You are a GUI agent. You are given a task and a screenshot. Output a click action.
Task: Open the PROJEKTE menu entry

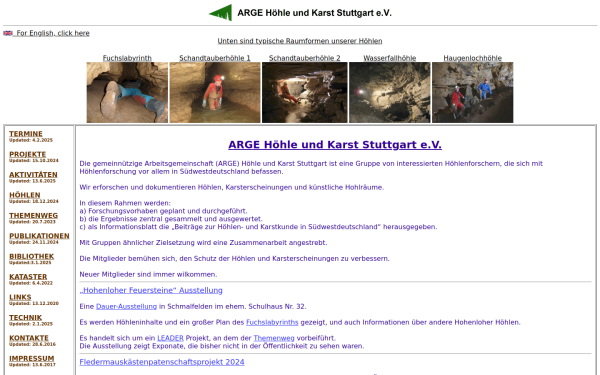28,154
